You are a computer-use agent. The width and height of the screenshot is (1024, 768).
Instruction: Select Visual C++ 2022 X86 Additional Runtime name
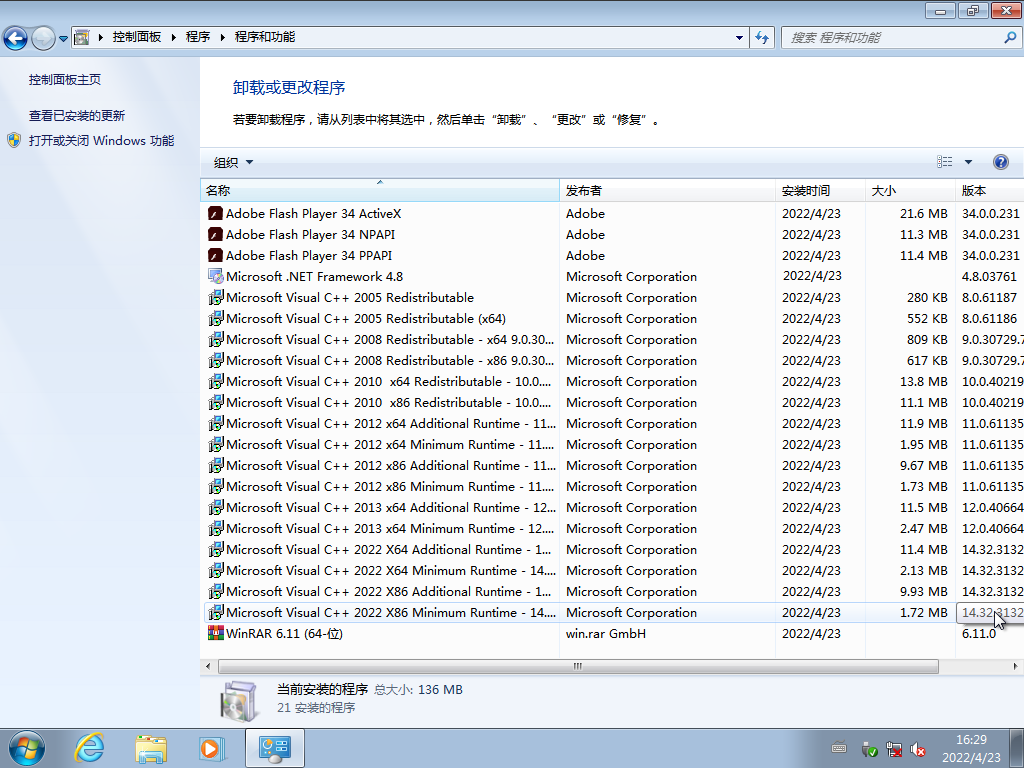[389, 592]
